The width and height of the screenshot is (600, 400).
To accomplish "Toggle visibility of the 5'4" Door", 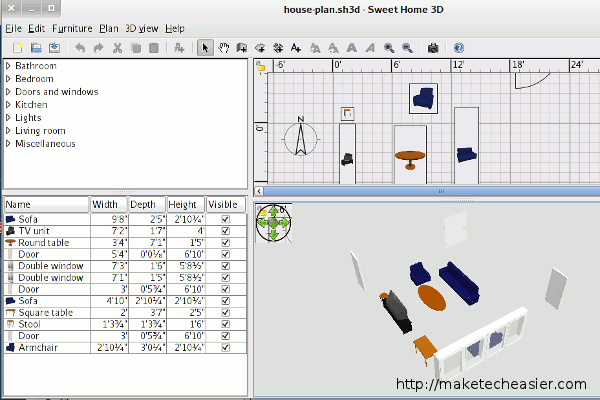I will (225, 254).
